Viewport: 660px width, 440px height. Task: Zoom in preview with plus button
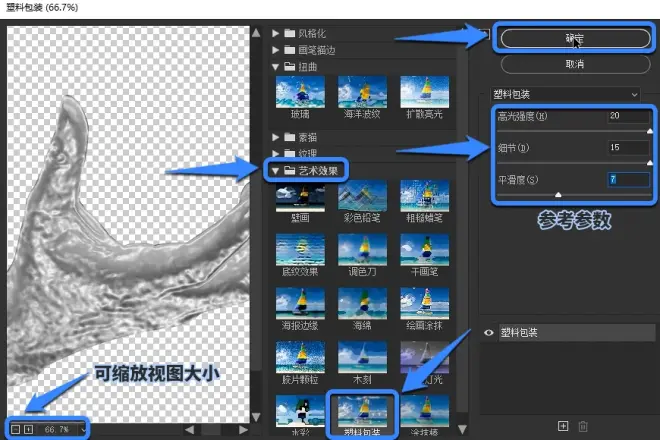click(x=28, y=429)
